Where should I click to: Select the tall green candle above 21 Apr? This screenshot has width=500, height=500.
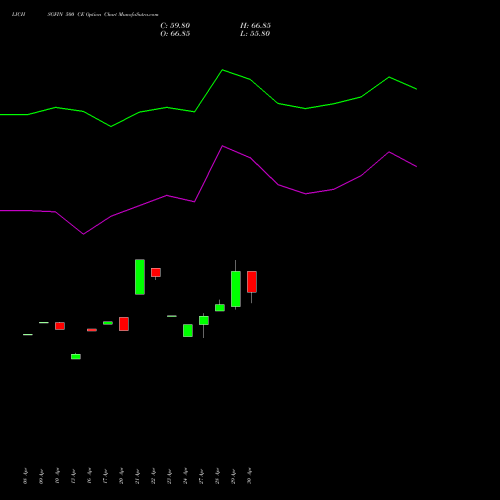pos(140,277)
